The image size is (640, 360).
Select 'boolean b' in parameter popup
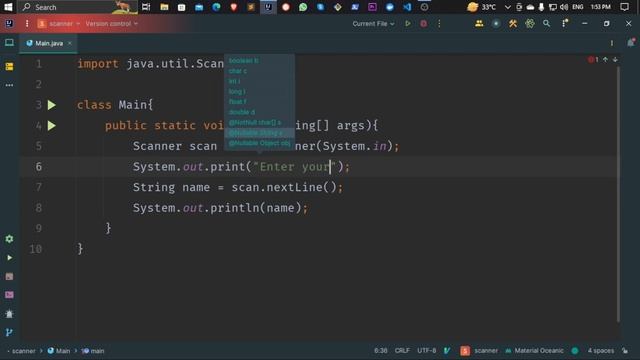point(243,60)
